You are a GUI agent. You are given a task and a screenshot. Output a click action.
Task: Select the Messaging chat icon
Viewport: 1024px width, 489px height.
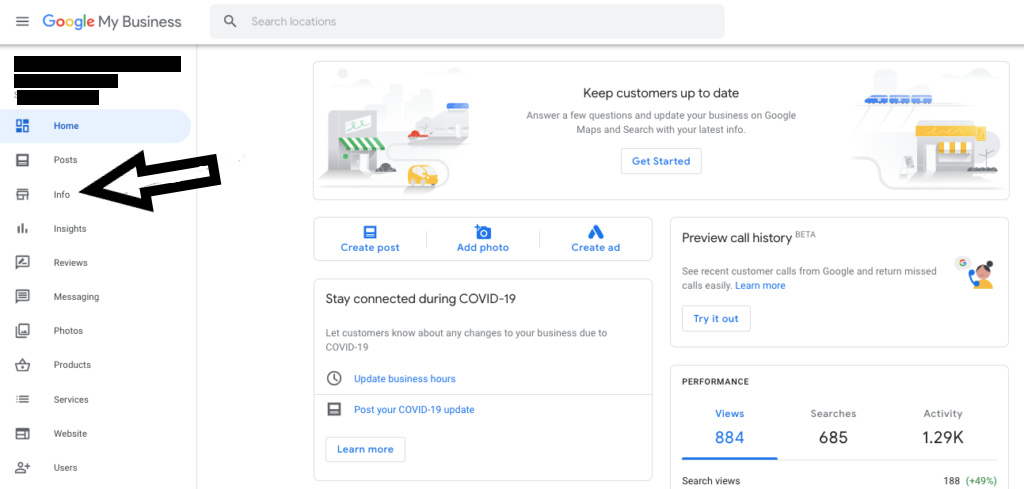tap(22, 297)
